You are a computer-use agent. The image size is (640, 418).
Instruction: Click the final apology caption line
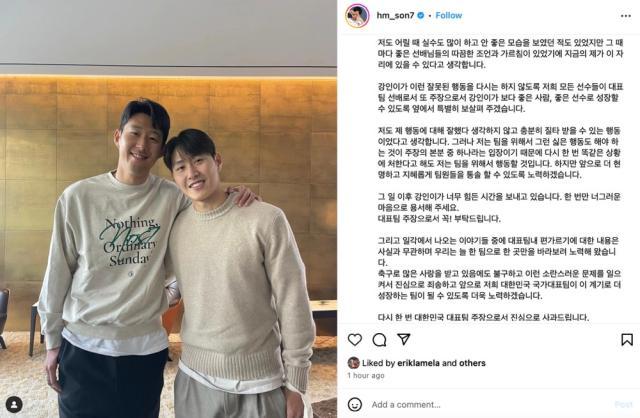tap(483, 317)
